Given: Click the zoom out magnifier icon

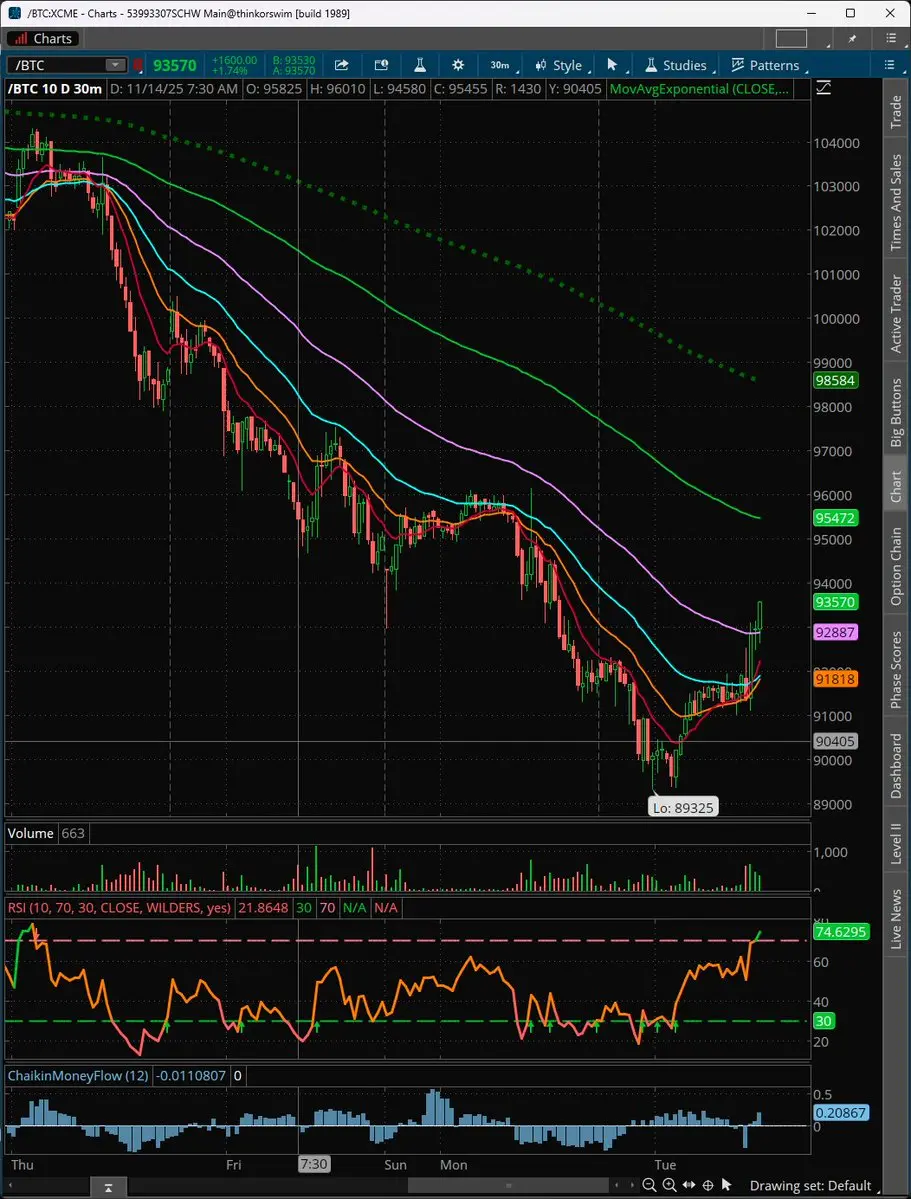Looking at the screenshot, I should tap(649, 1185).
